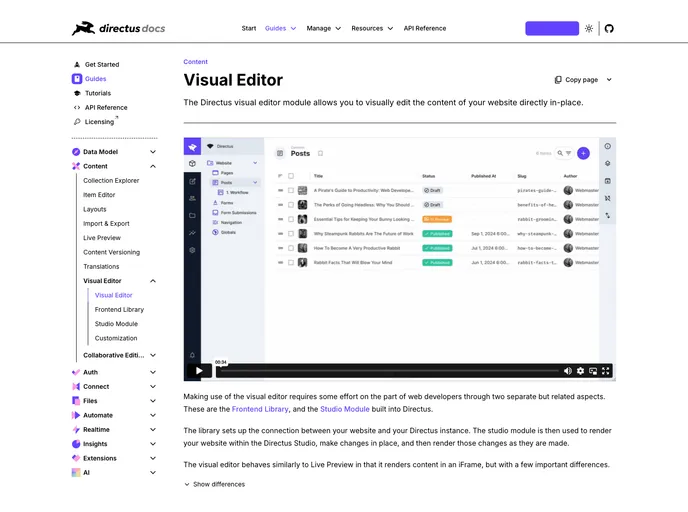
Task: Click the Copy page button
Action: [577, 80]
